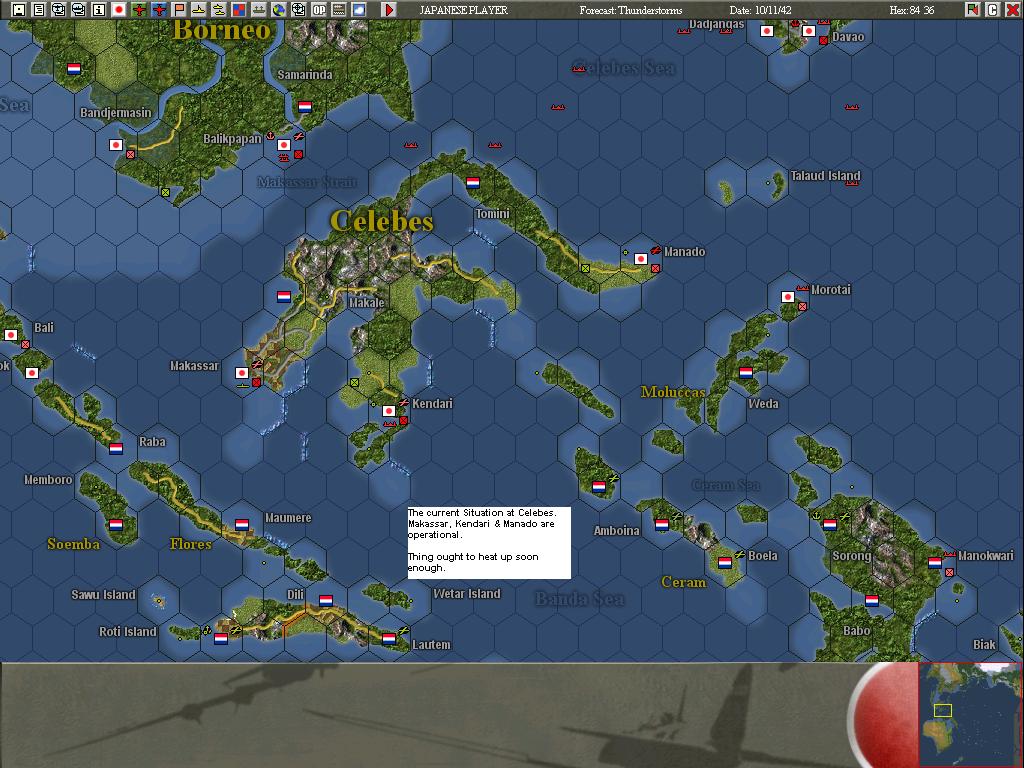This screenshot has height=768, width=1024.
Task: Click the 'Hex: 84 36' status readout
Action: click(x=912, y=10)
